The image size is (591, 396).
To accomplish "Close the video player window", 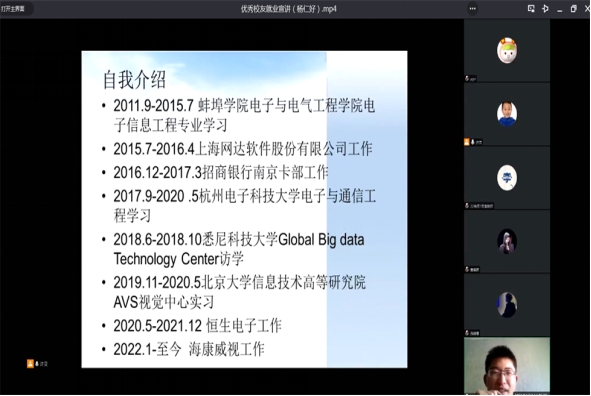I will click(587, 9).
